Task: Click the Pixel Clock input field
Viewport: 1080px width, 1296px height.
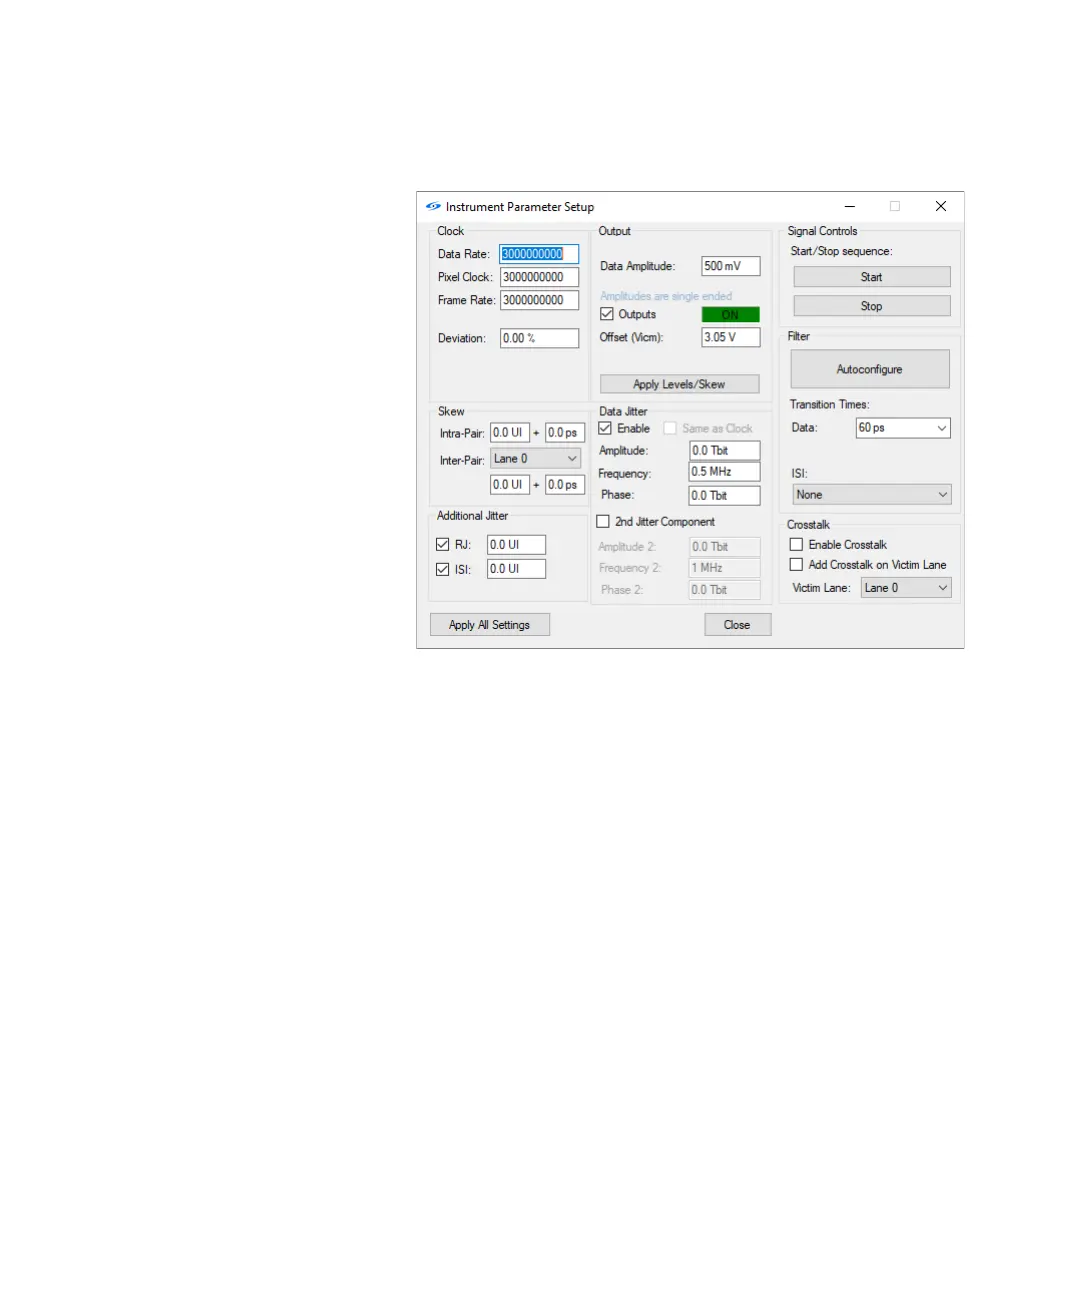Action: pos(540,277)
